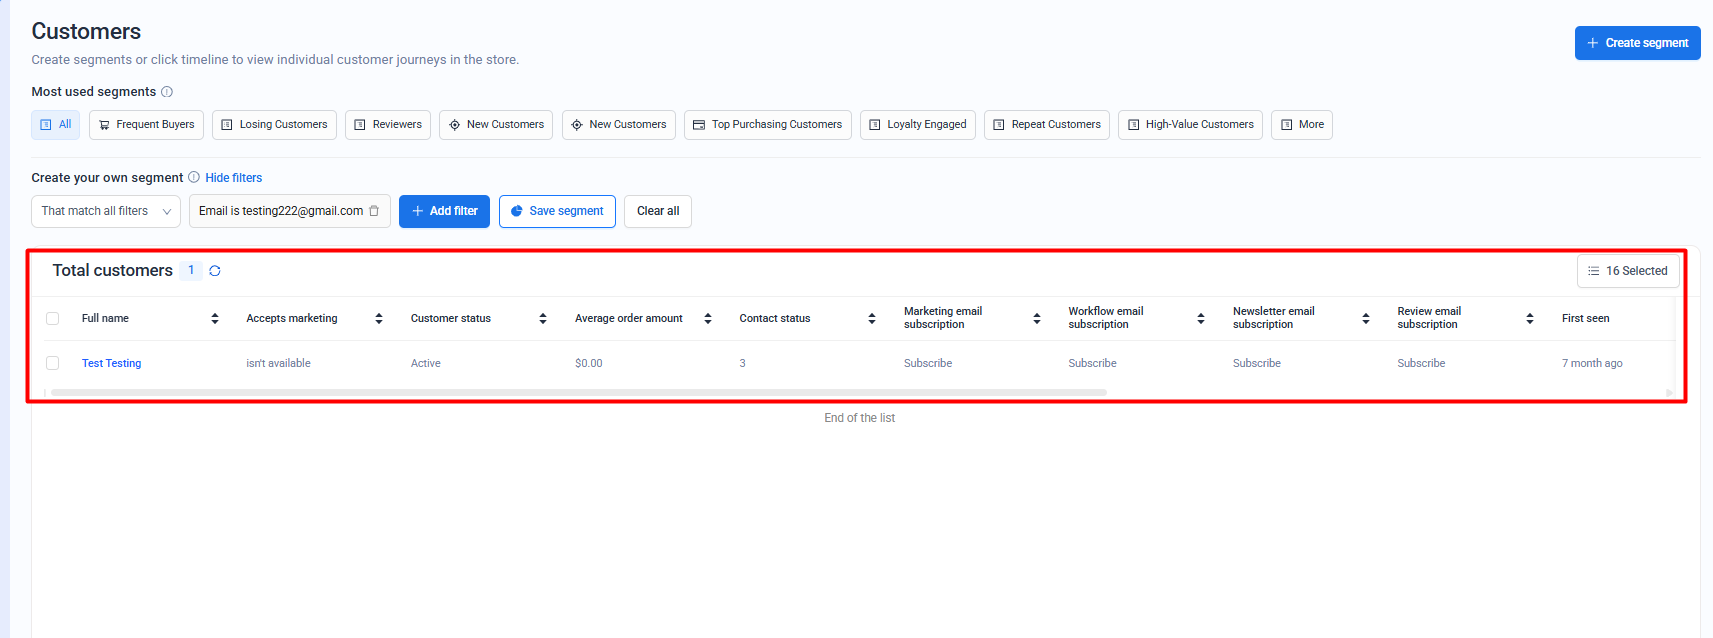This screenshot has width=1713, height=638.
Task: Click the refresh icon beside Total customers
Action: [x=215, y=271]
